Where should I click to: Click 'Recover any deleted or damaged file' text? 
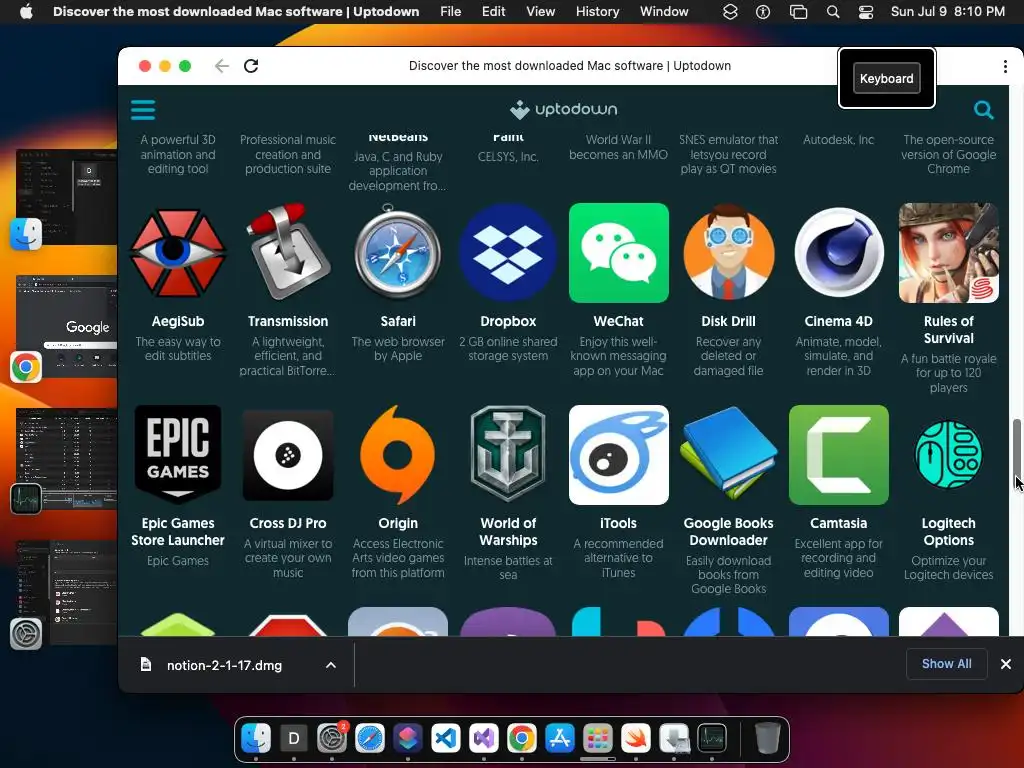[728, 356]
